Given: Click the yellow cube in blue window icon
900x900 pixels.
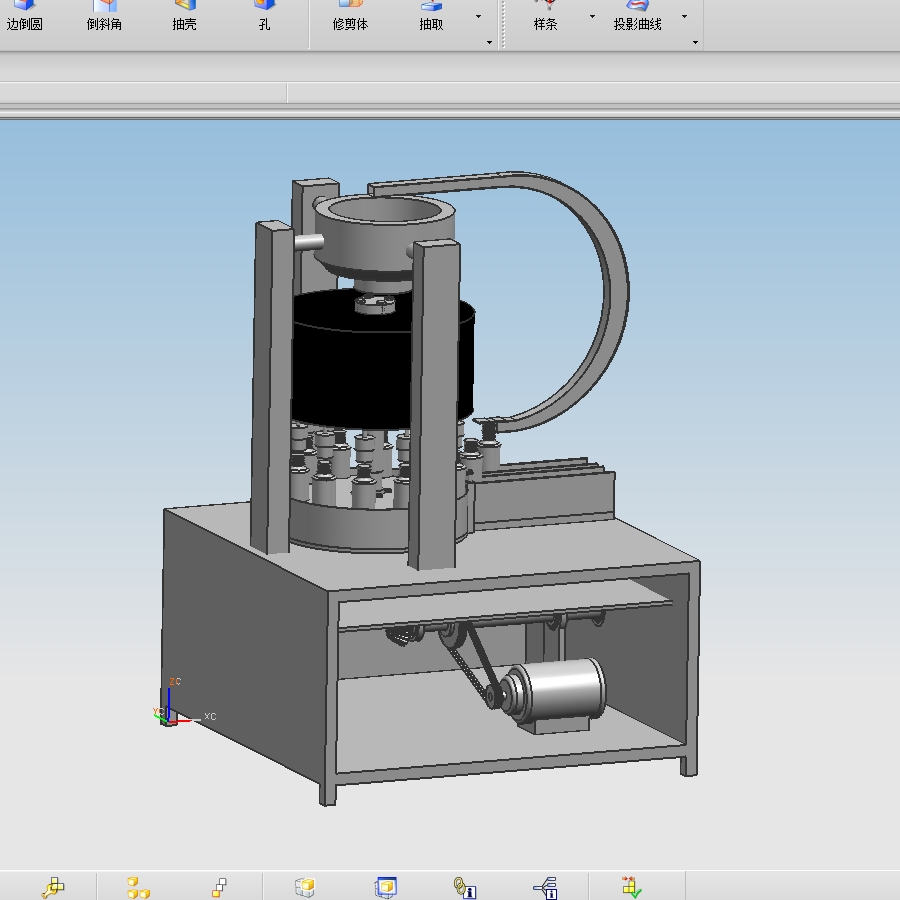Looking at the screenshot, I should point(386,887).
